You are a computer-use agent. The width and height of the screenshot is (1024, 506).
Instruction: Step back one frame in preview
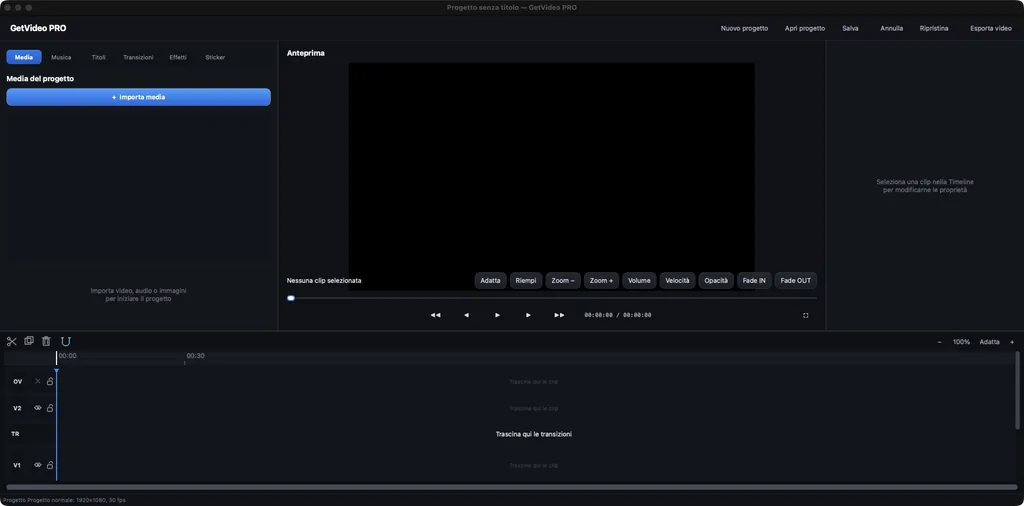tap(466, 315)
